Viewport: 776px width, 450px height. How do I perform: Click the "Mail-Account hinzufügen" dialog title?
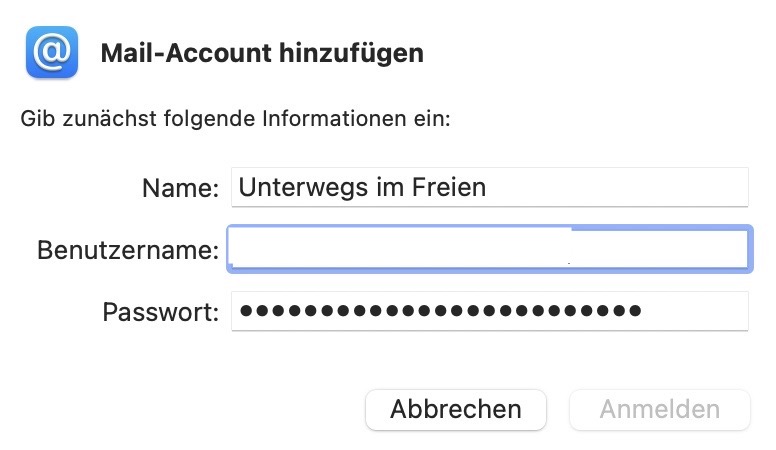[262, 53]
